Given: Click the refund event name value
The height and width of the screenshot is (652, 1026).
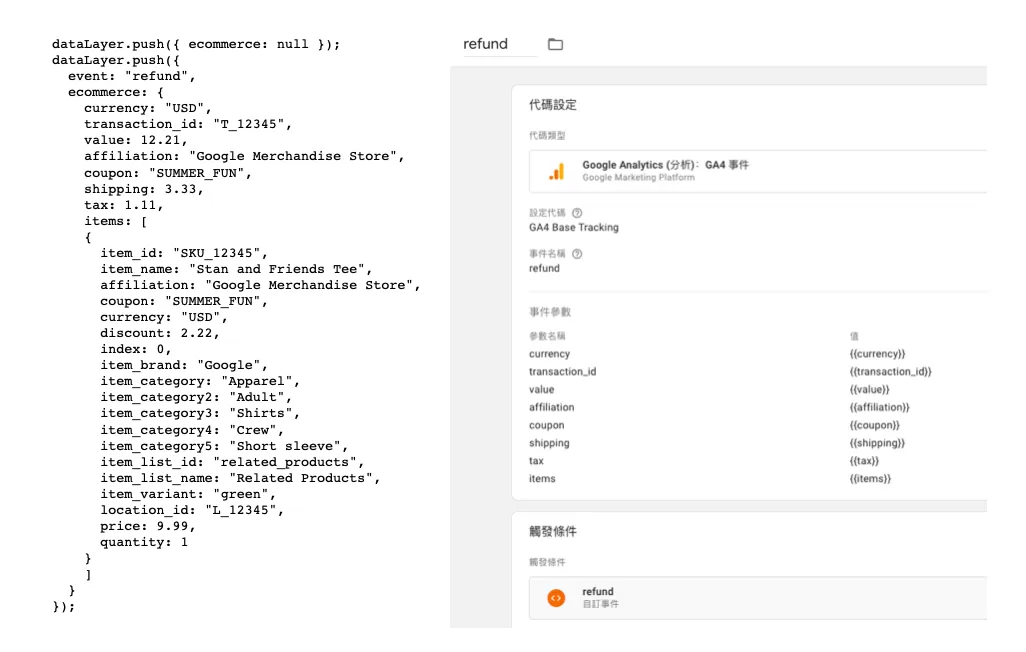Looking at the screenshot, I should (544, 268).
